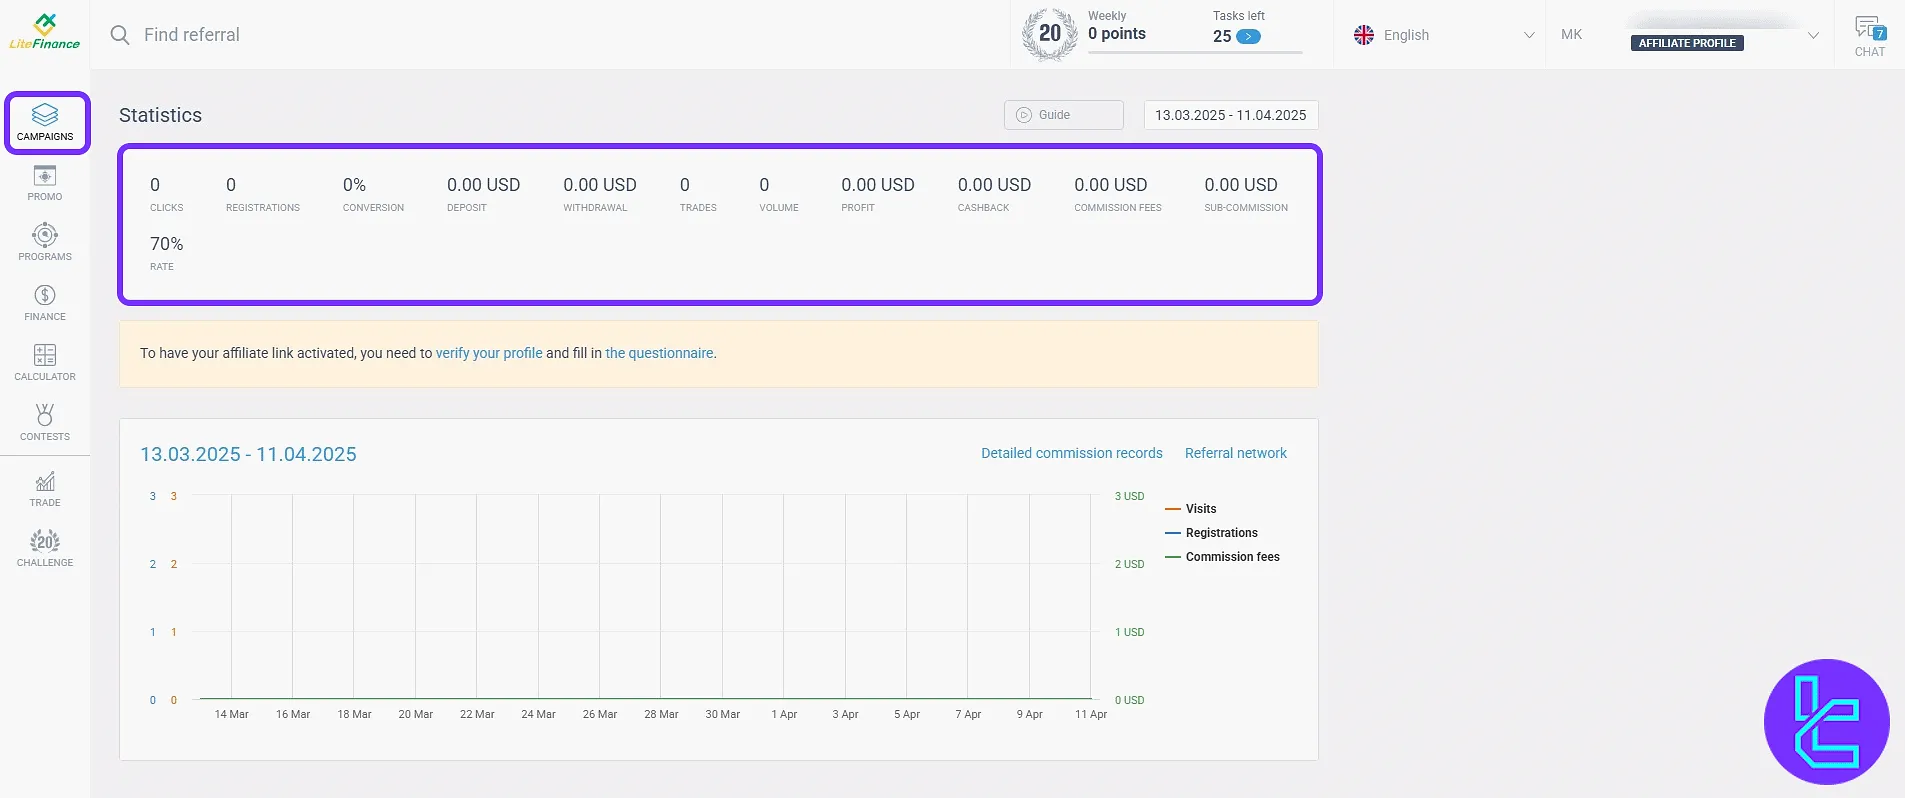Viewport: 1905px width, 798px height.
Task: Click the search magnifier icon
Action: point(120,35)
